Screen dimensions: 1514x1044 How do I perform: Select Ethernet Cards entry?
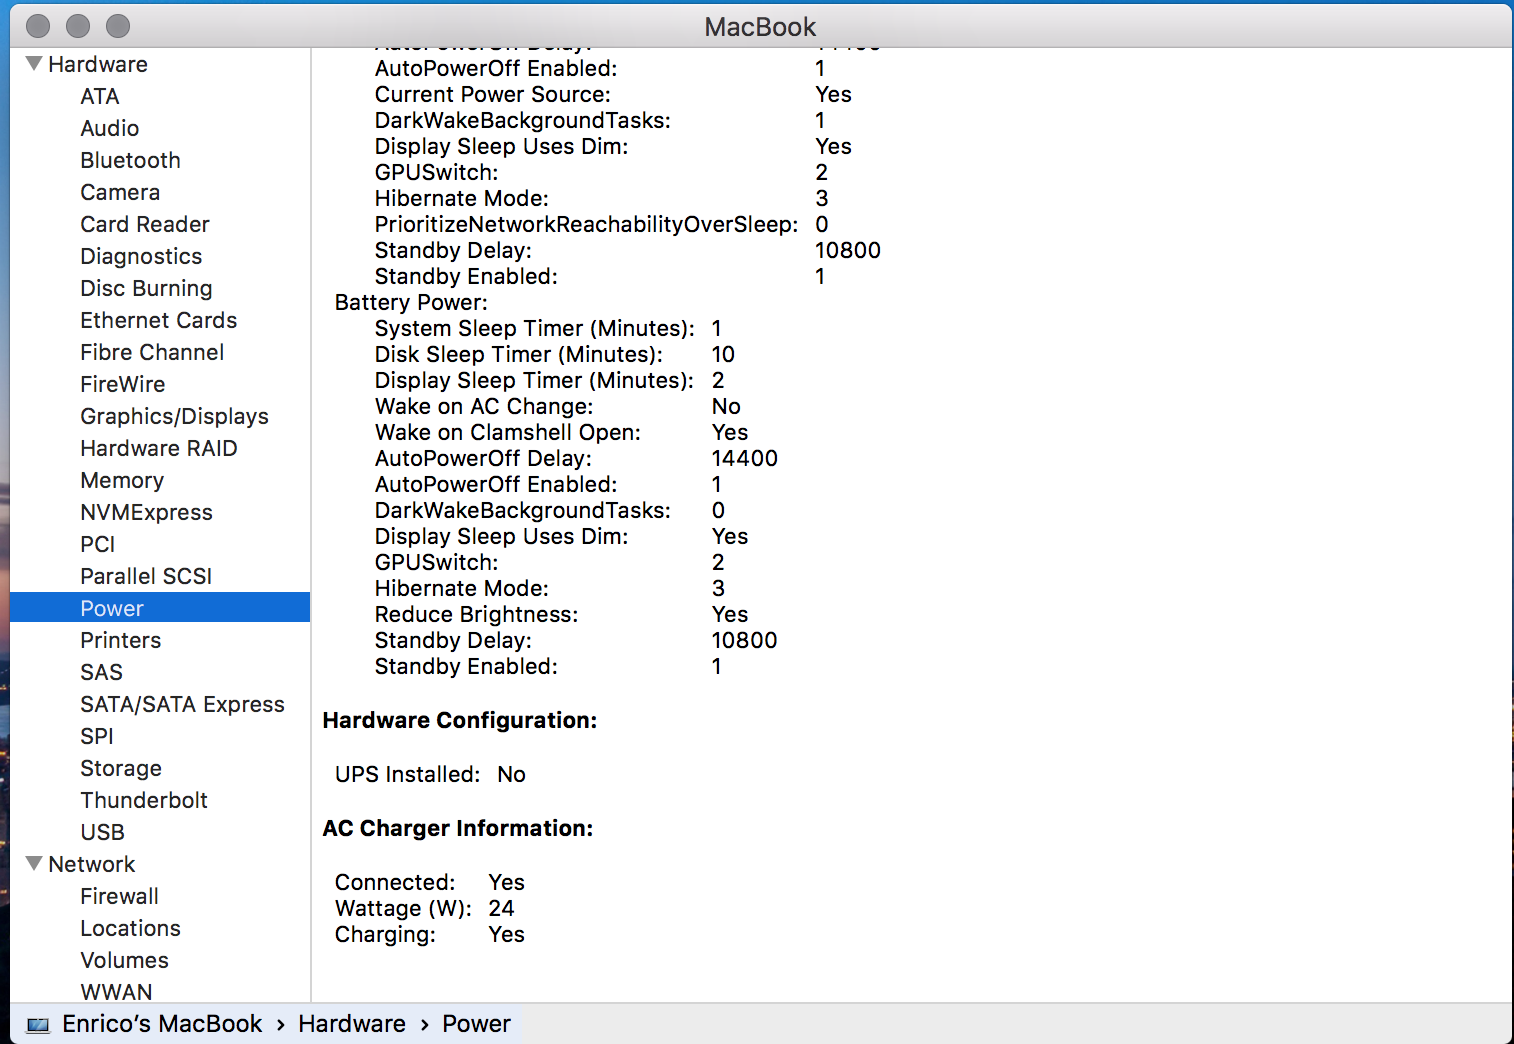pyautogui.click(x=159, y=321)
